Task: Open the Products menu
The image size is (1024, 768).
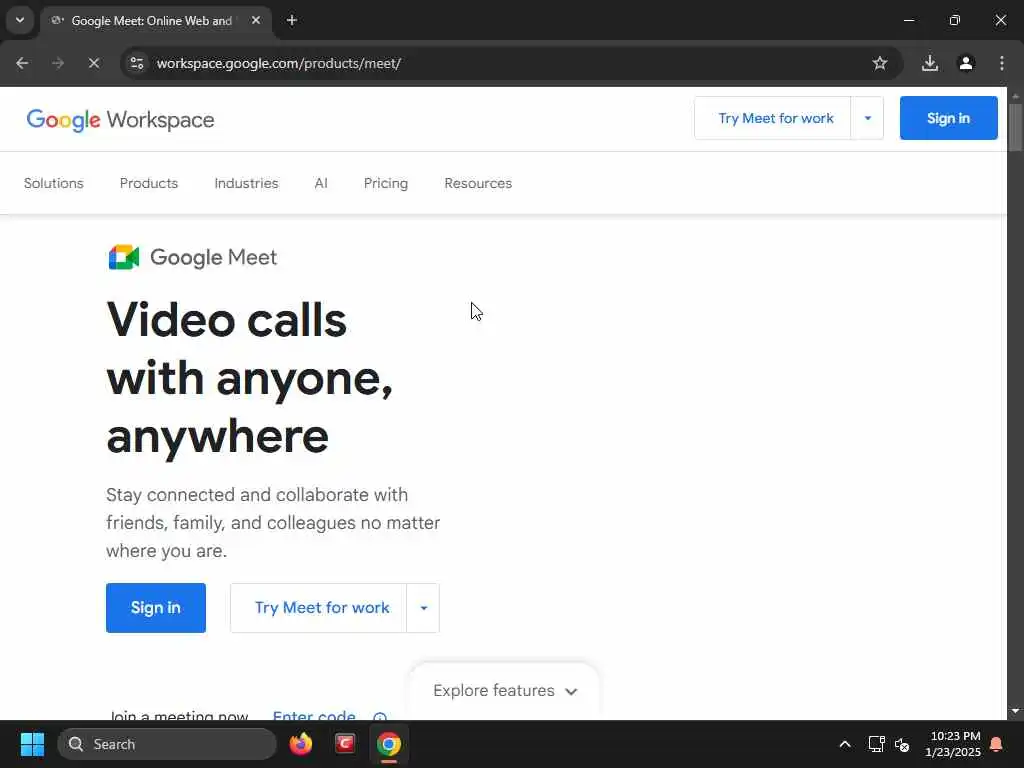Action: (x=149, y=184)
